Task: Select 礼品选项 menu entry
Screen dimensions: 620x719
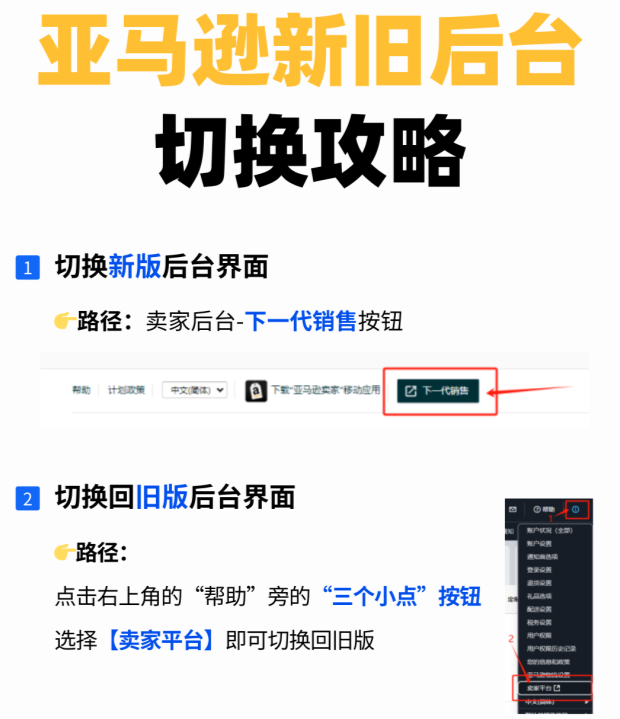Action: tap(539, 596)
